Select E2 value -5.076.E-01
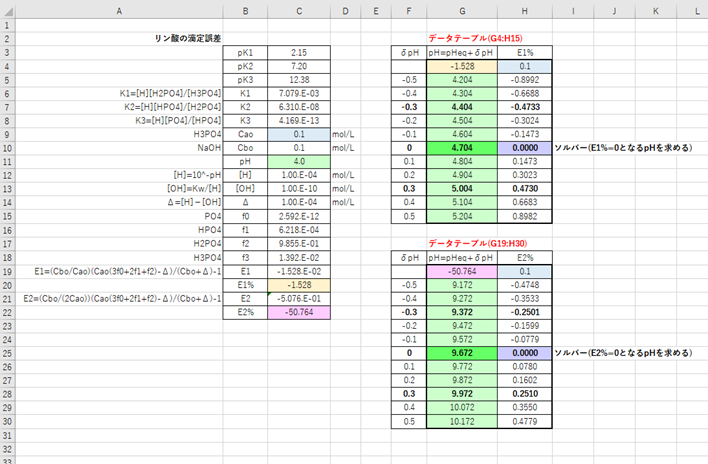 tap(299, 298)
